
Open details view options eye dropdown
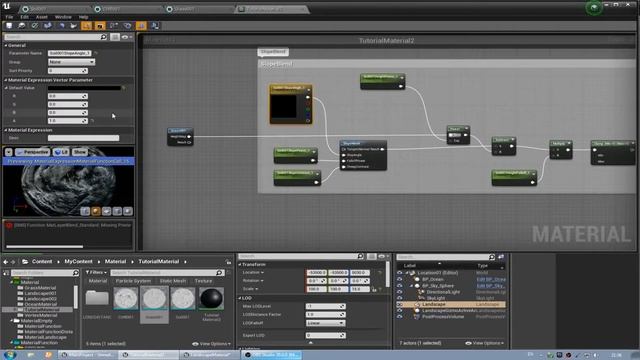point(127,37)
